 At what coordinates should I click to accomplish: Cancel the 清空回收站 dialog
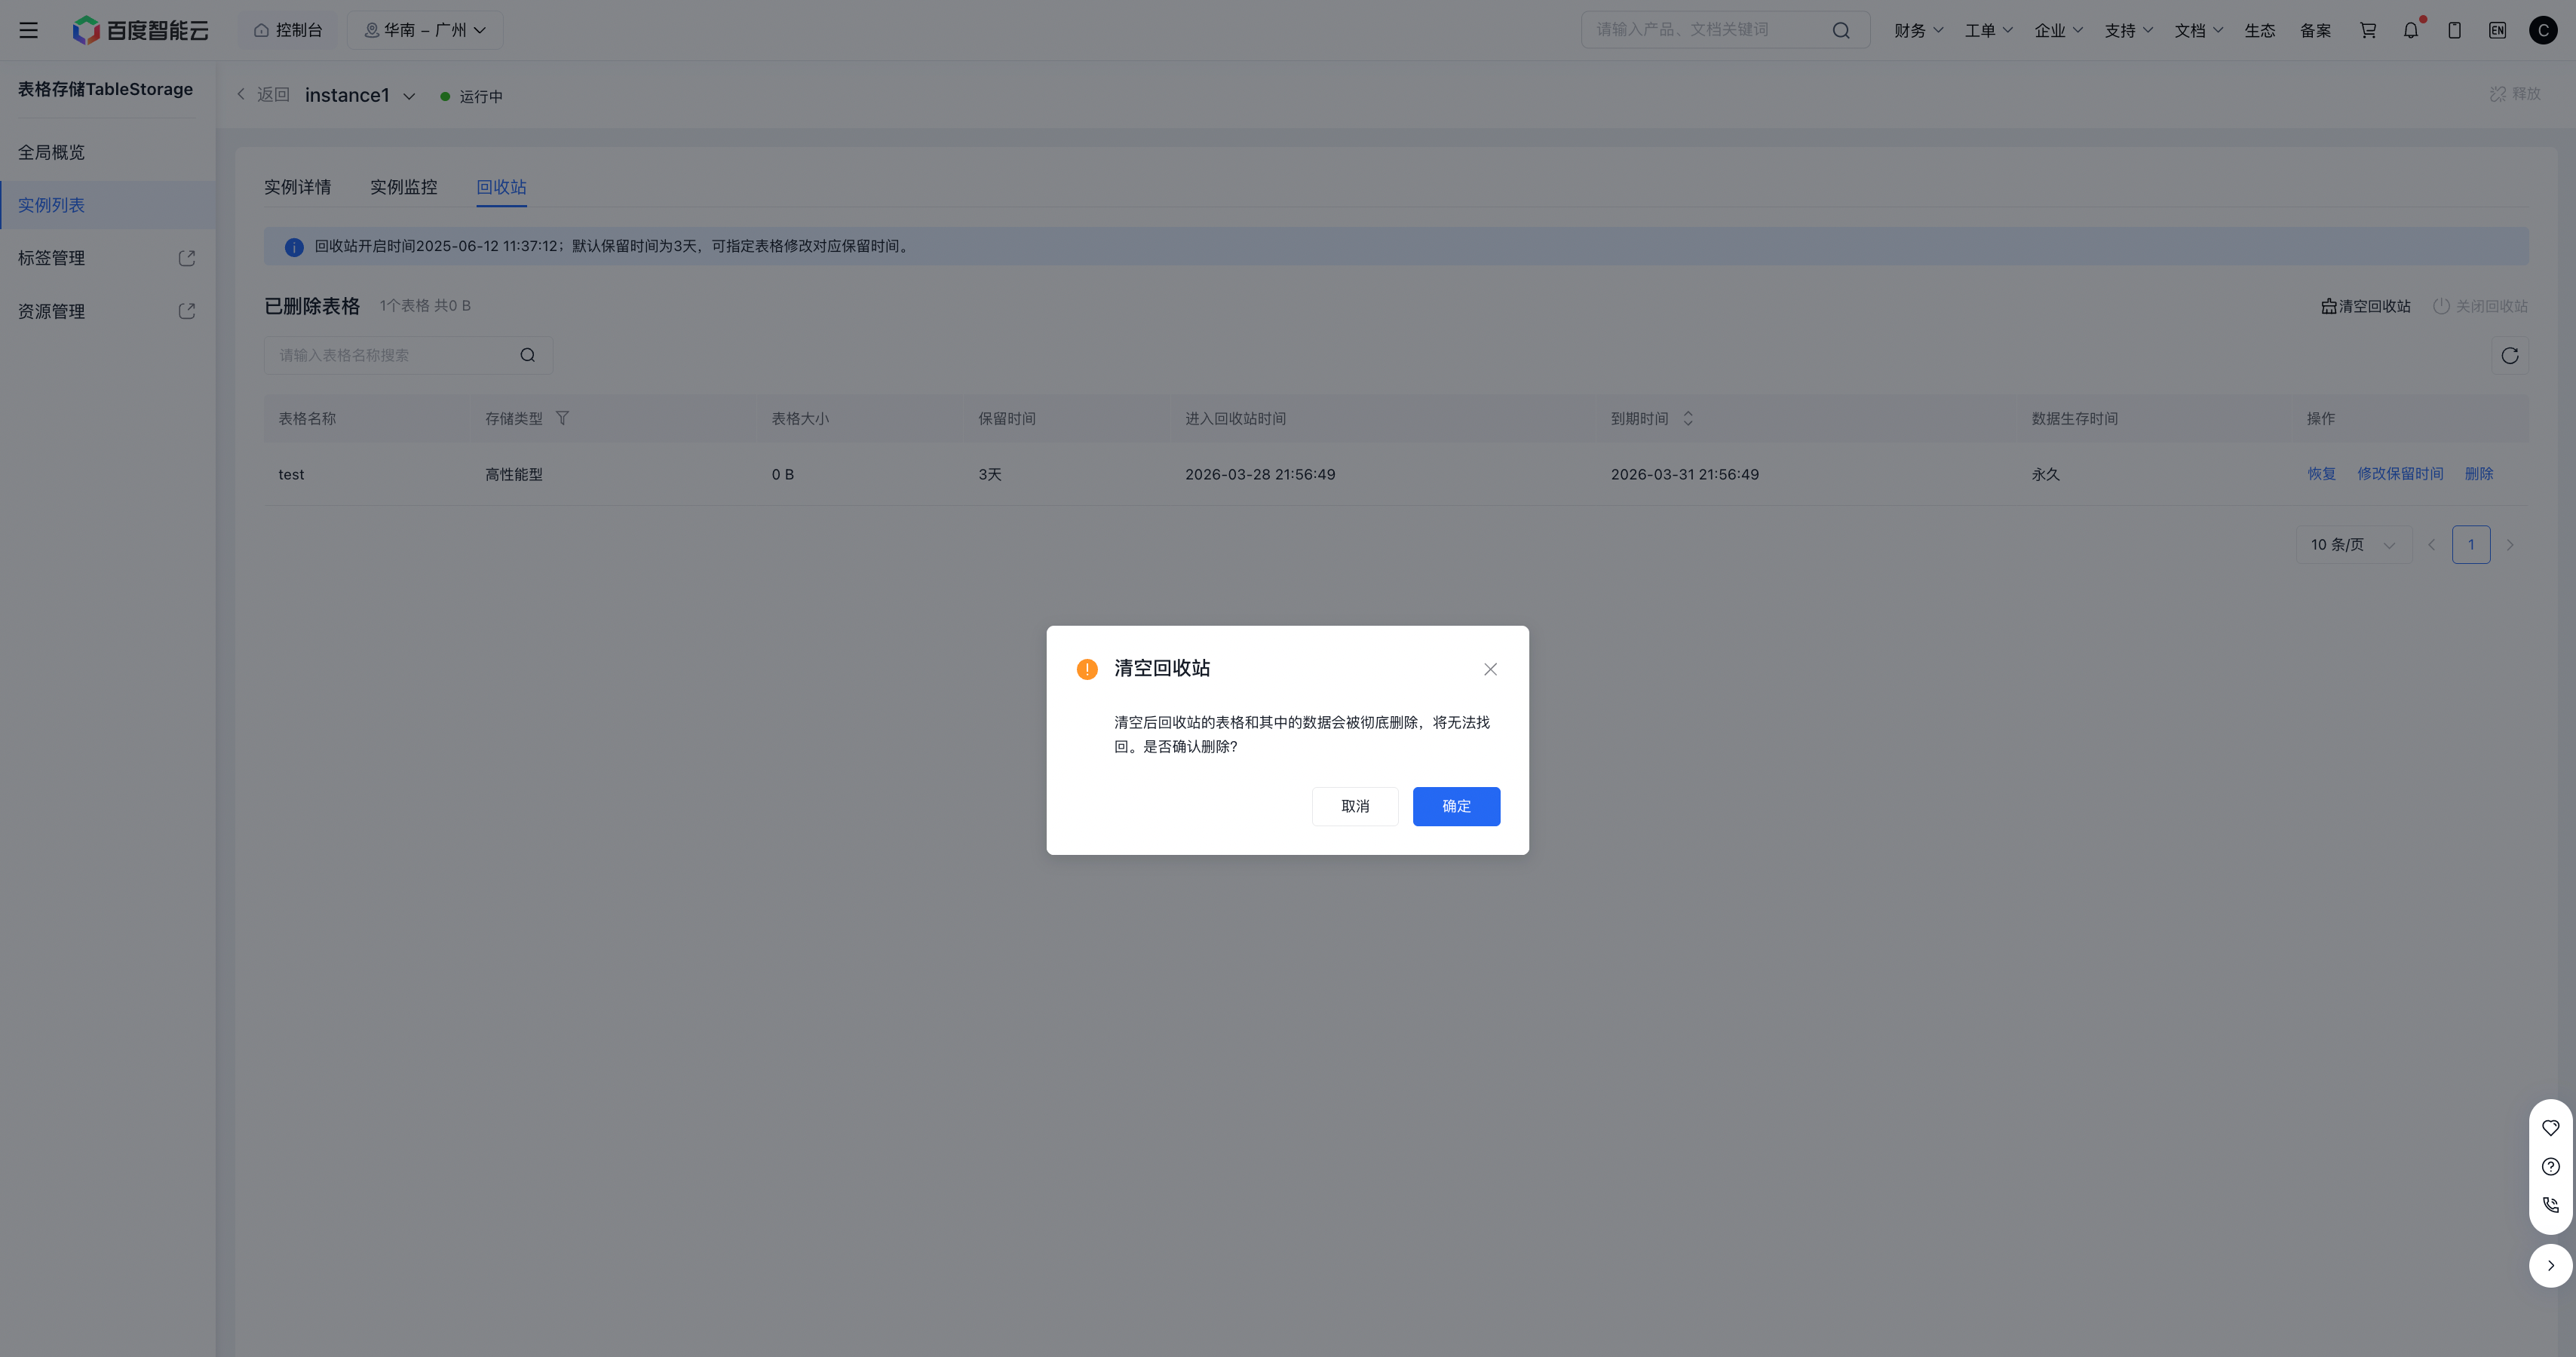click(1354, 806)
